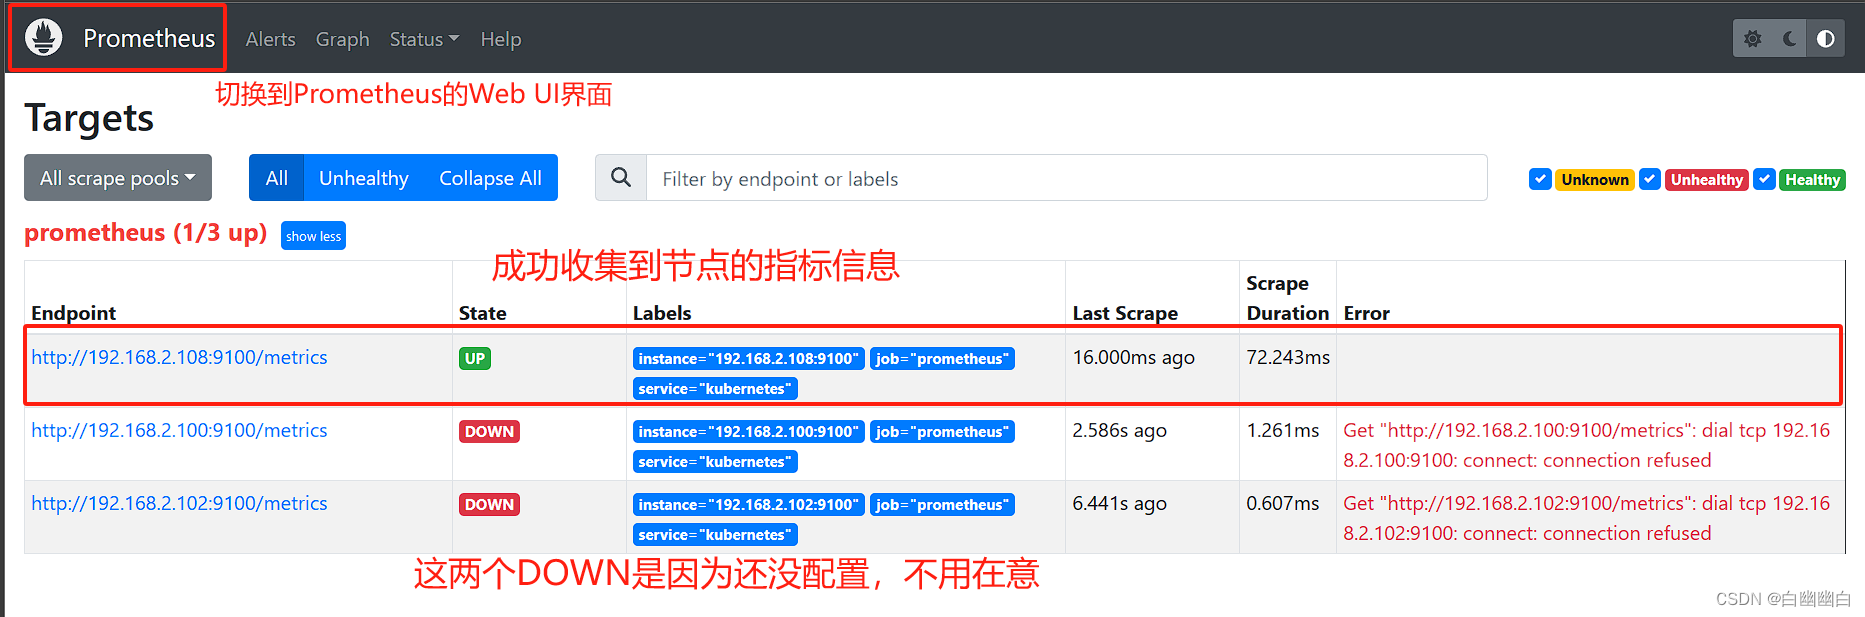The width and height of the screenshot is (1865, 617).
Task: Click the Labels column header
Action: tap(662, 313)
